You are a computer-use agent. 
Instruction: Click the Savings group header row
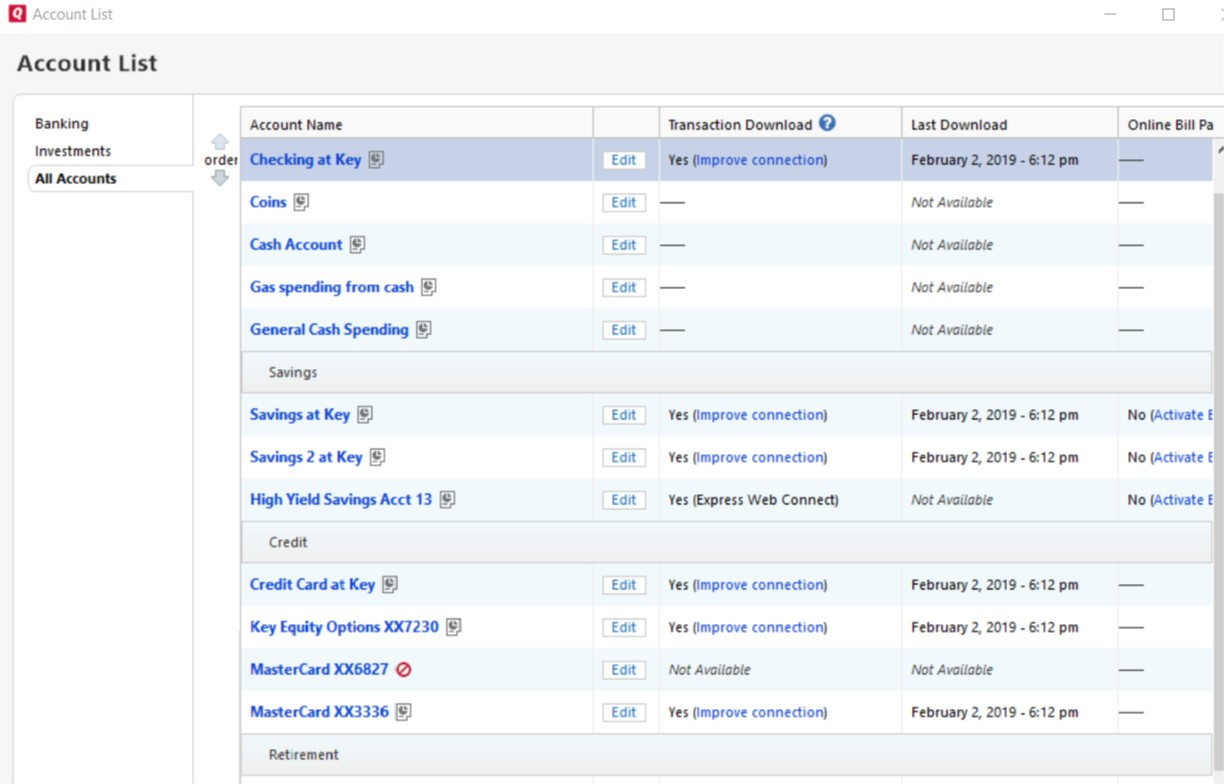pos(726,372)
